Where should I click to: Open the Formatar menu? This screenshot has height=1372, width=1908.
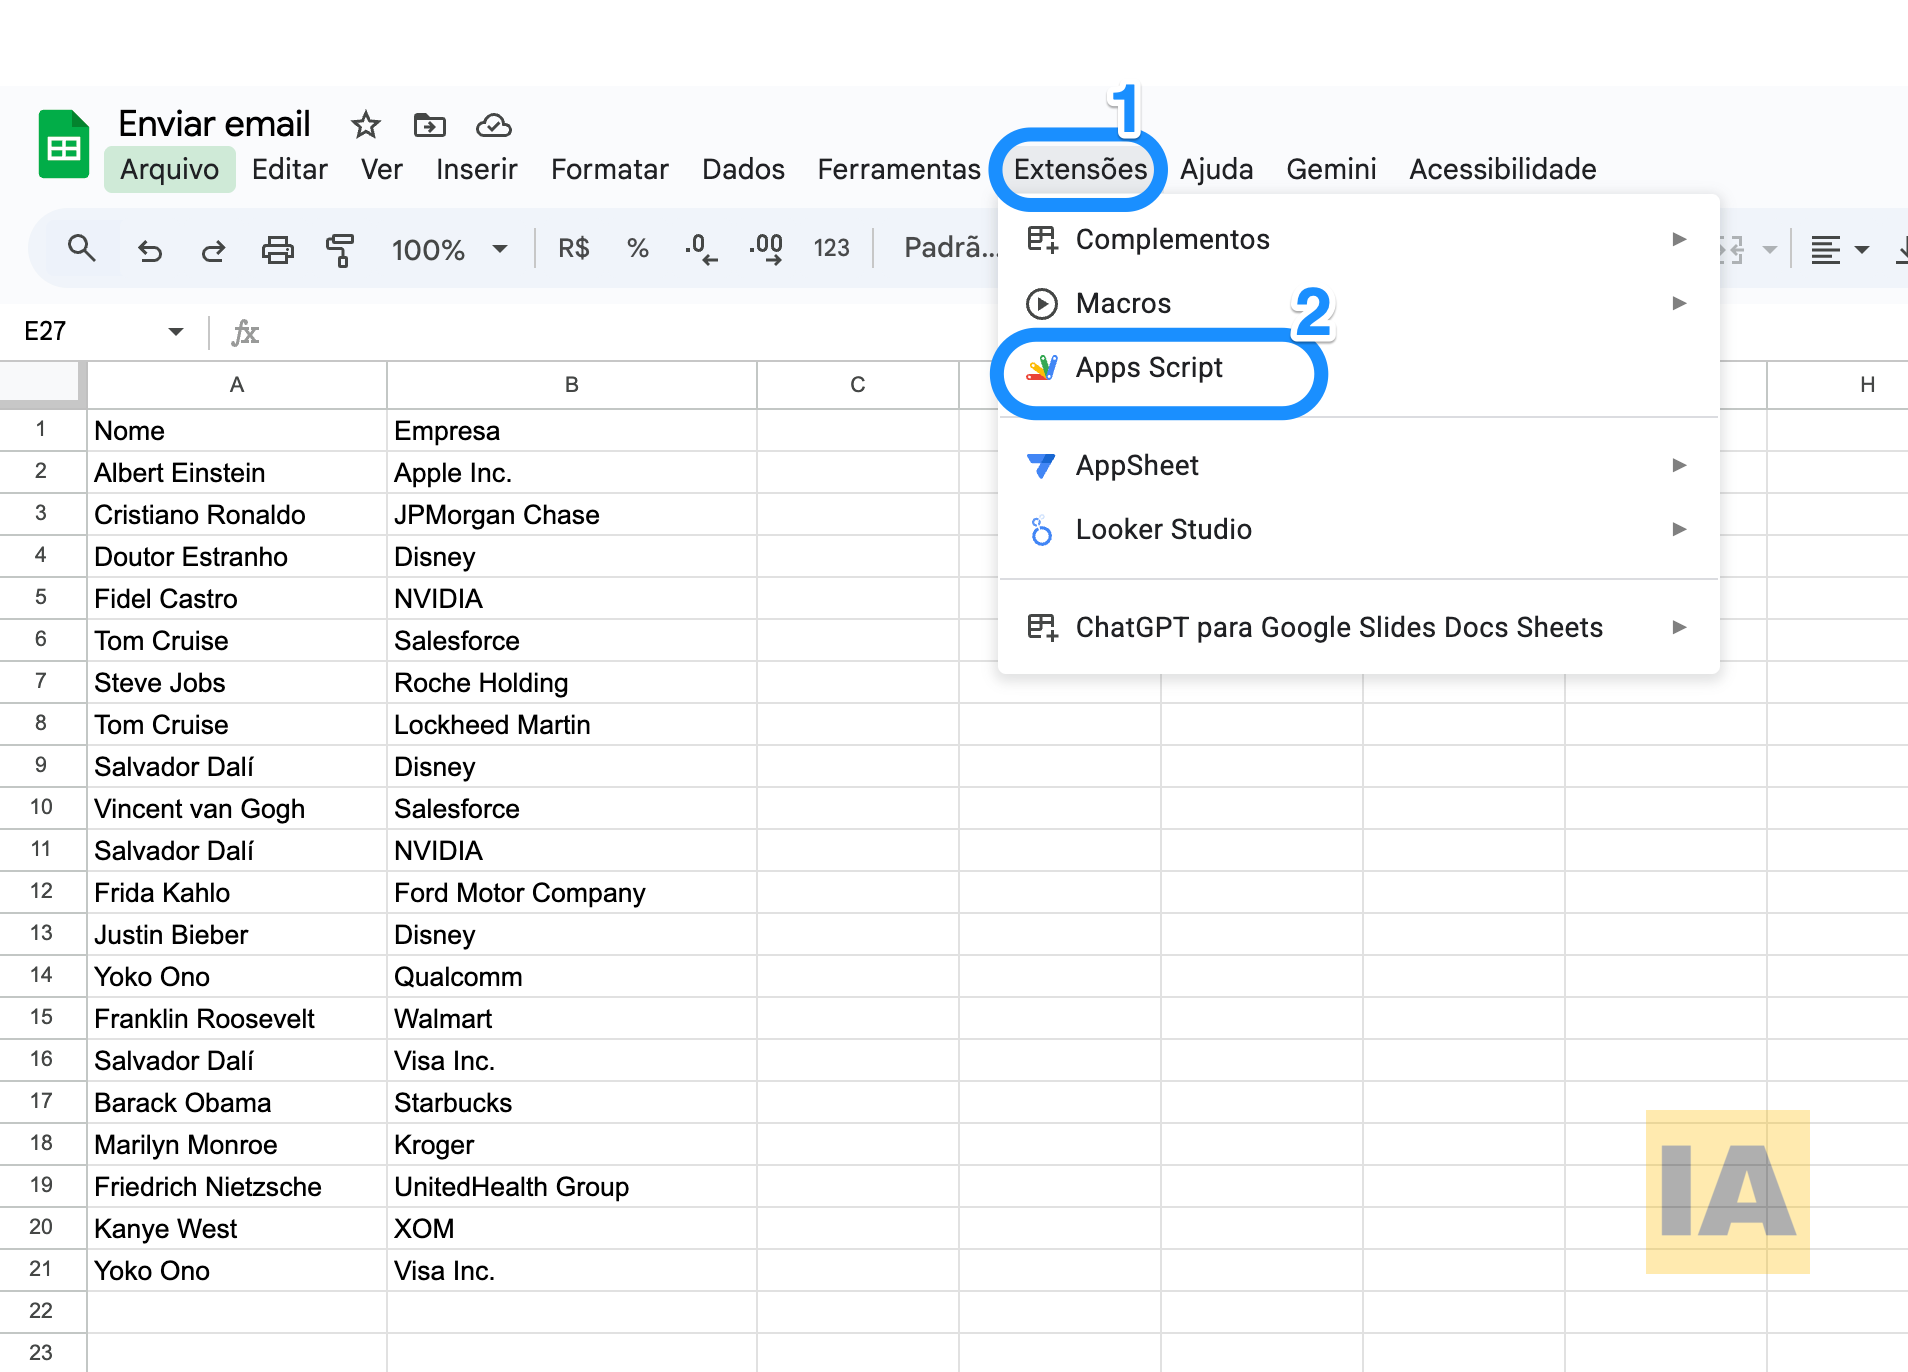609,169
